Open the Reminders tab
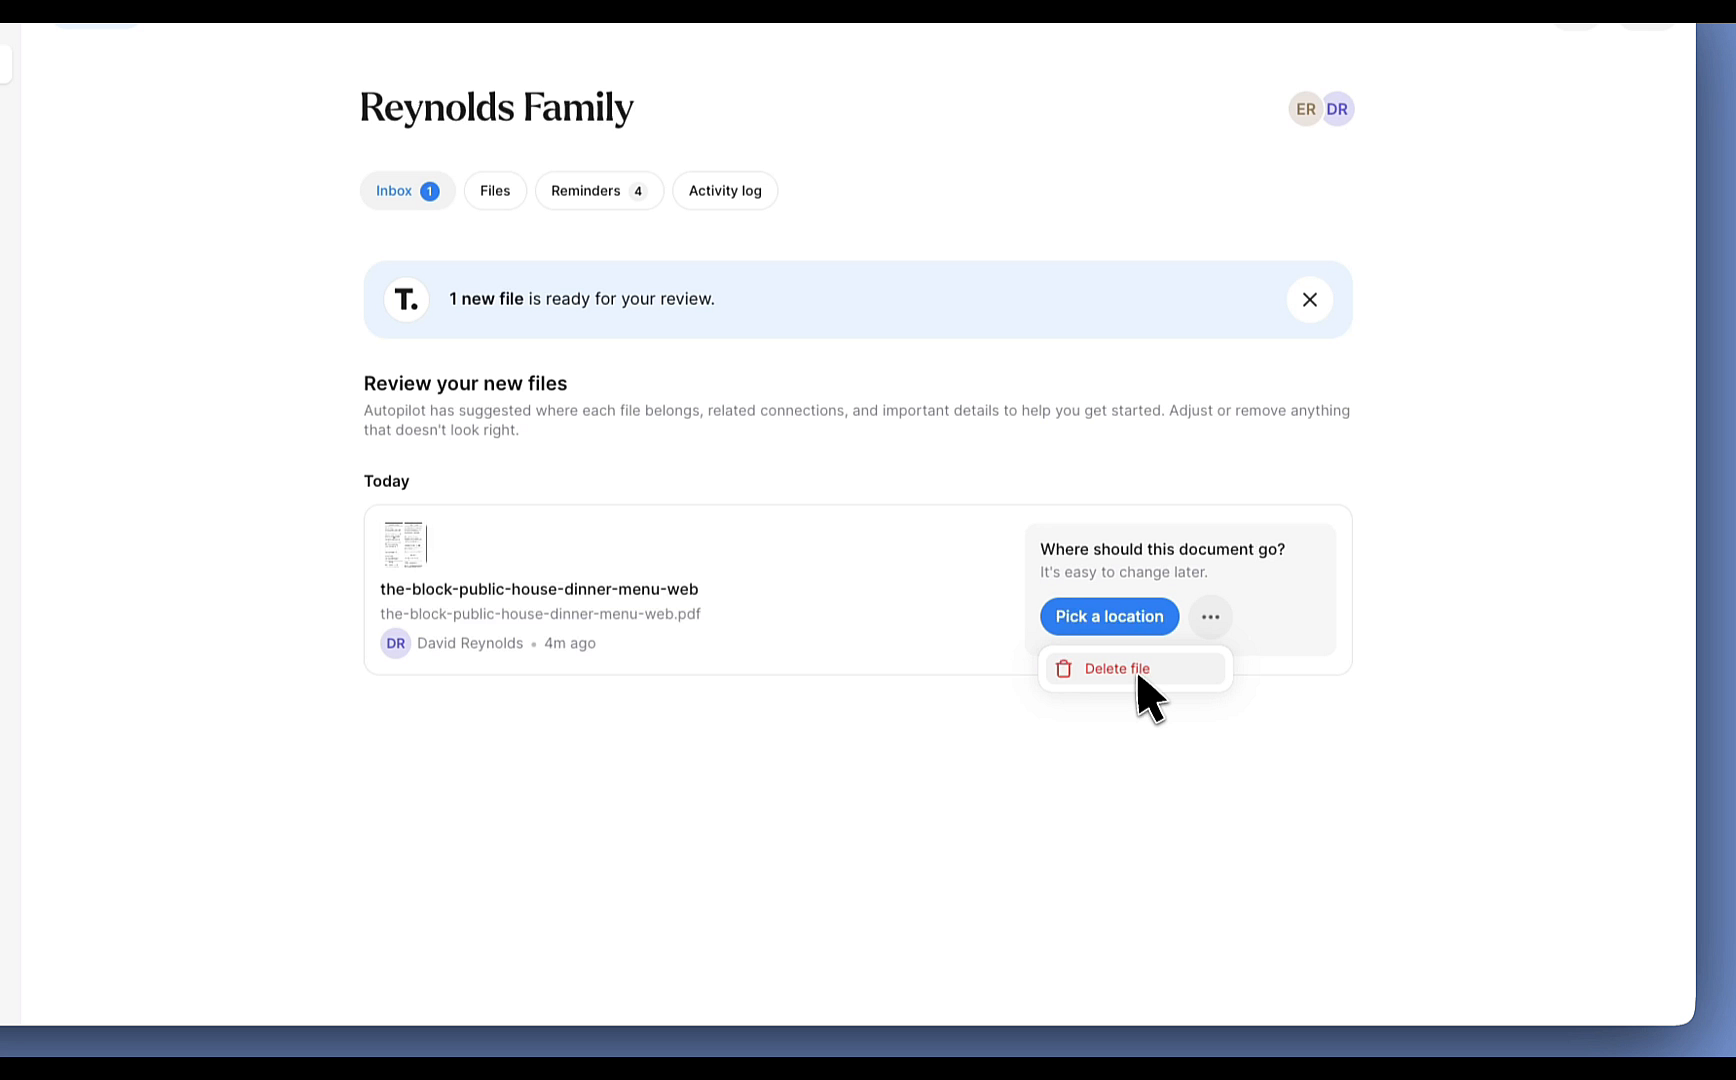 tap(599, 191)
